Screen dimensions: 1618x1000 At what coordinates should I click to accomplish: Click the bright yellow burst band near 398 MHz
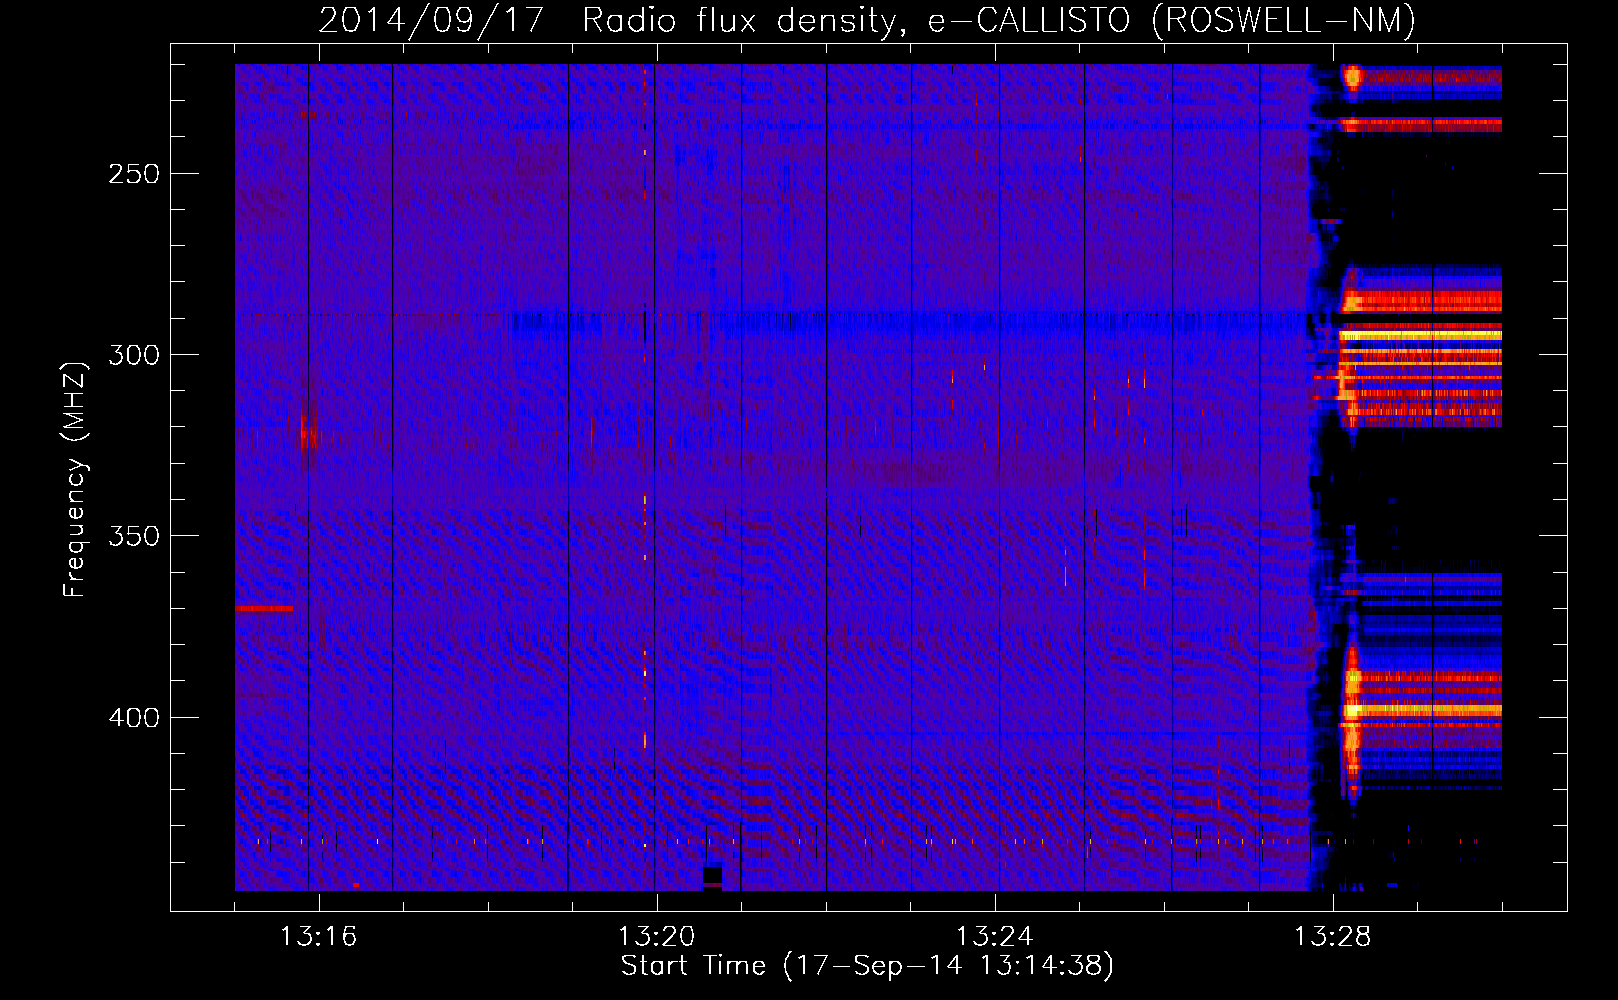(x=1422, y=710)
